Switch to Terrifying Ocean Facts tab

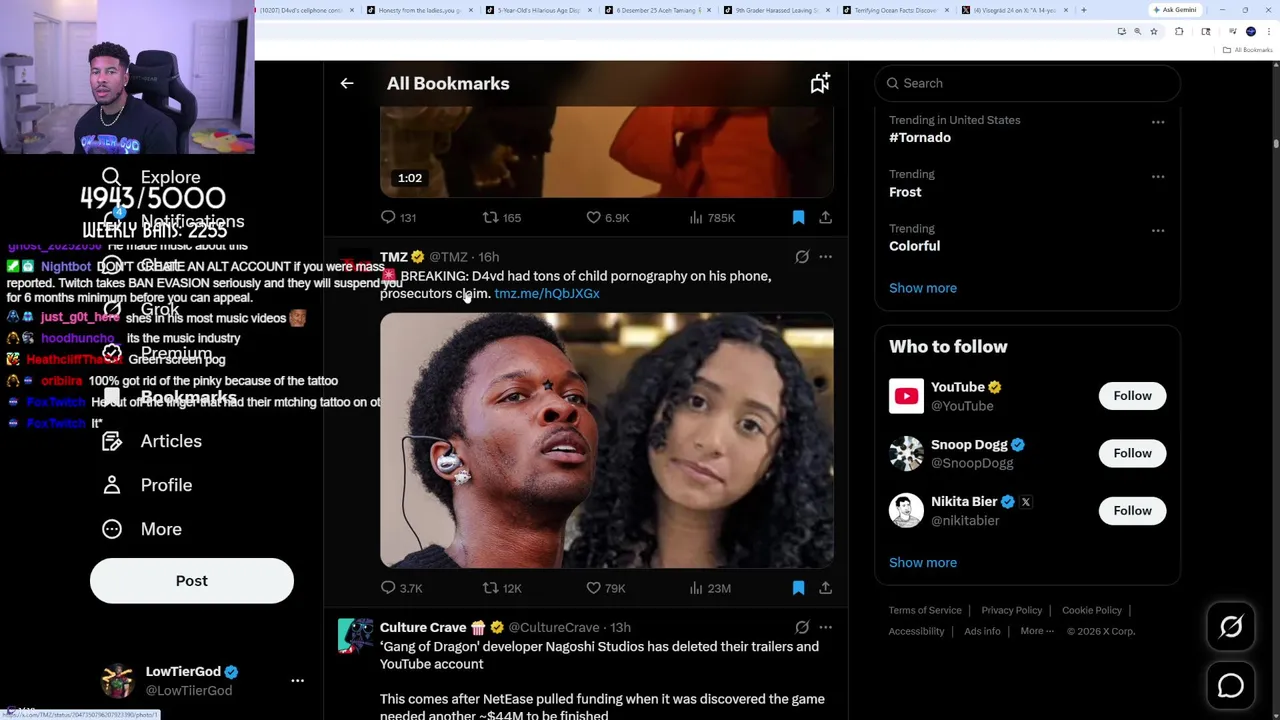(895, 10)
